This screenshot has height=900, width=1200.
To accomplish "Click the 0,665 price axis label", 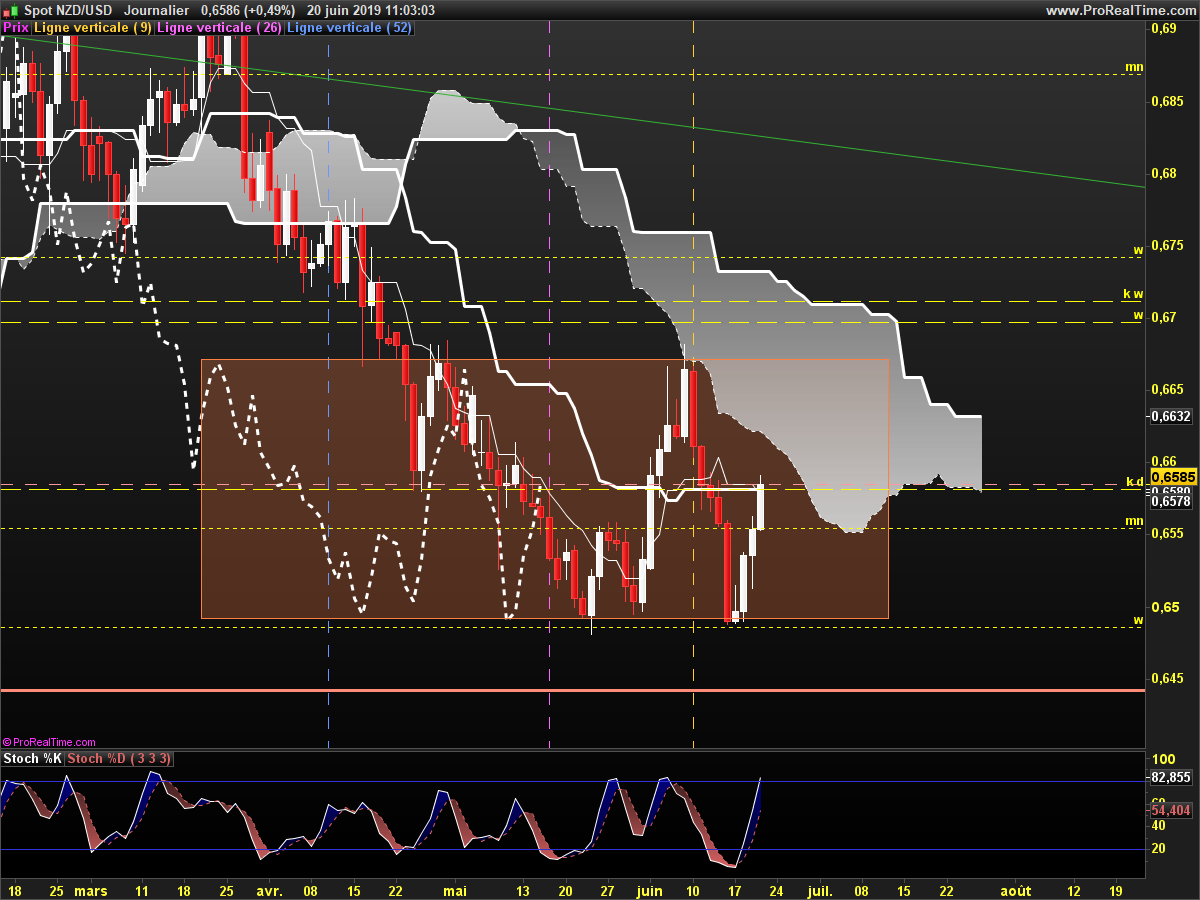I will tap(1166, 390).
